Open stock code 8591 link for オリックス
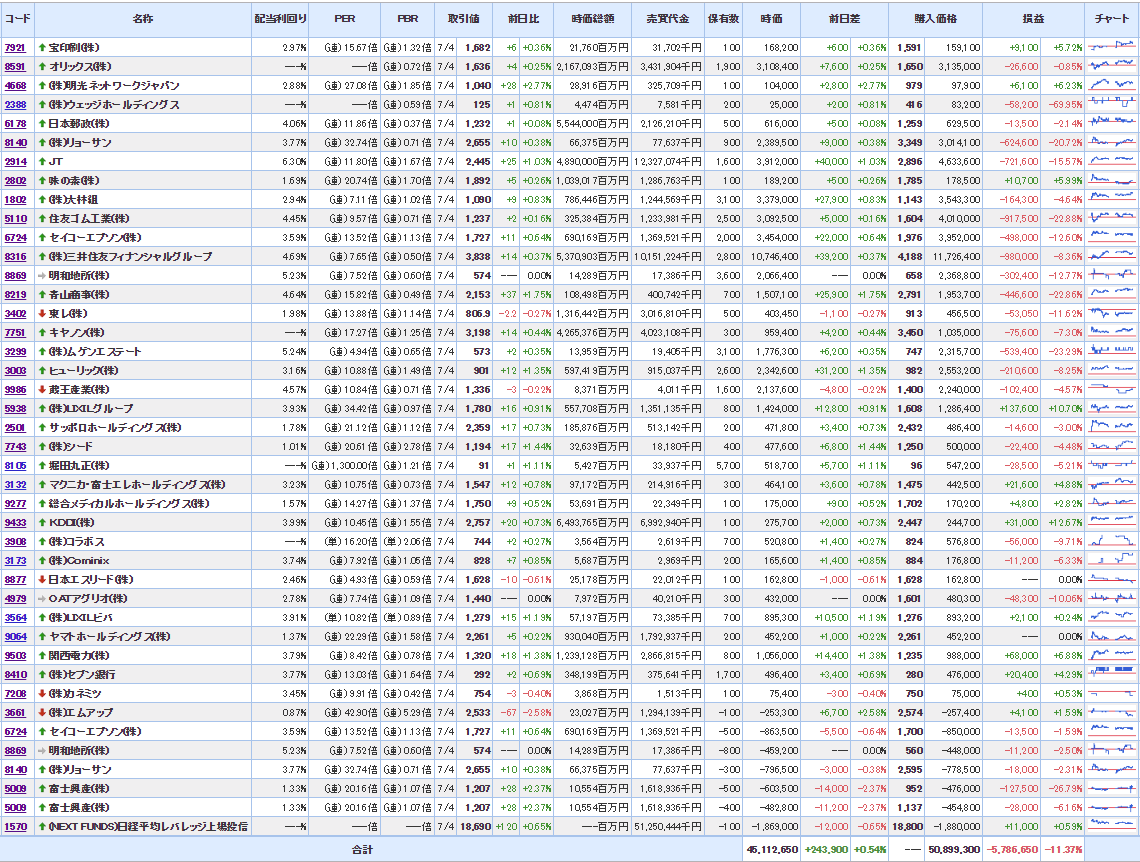Viewport: 1140px width, 862px height. (15, 67)
